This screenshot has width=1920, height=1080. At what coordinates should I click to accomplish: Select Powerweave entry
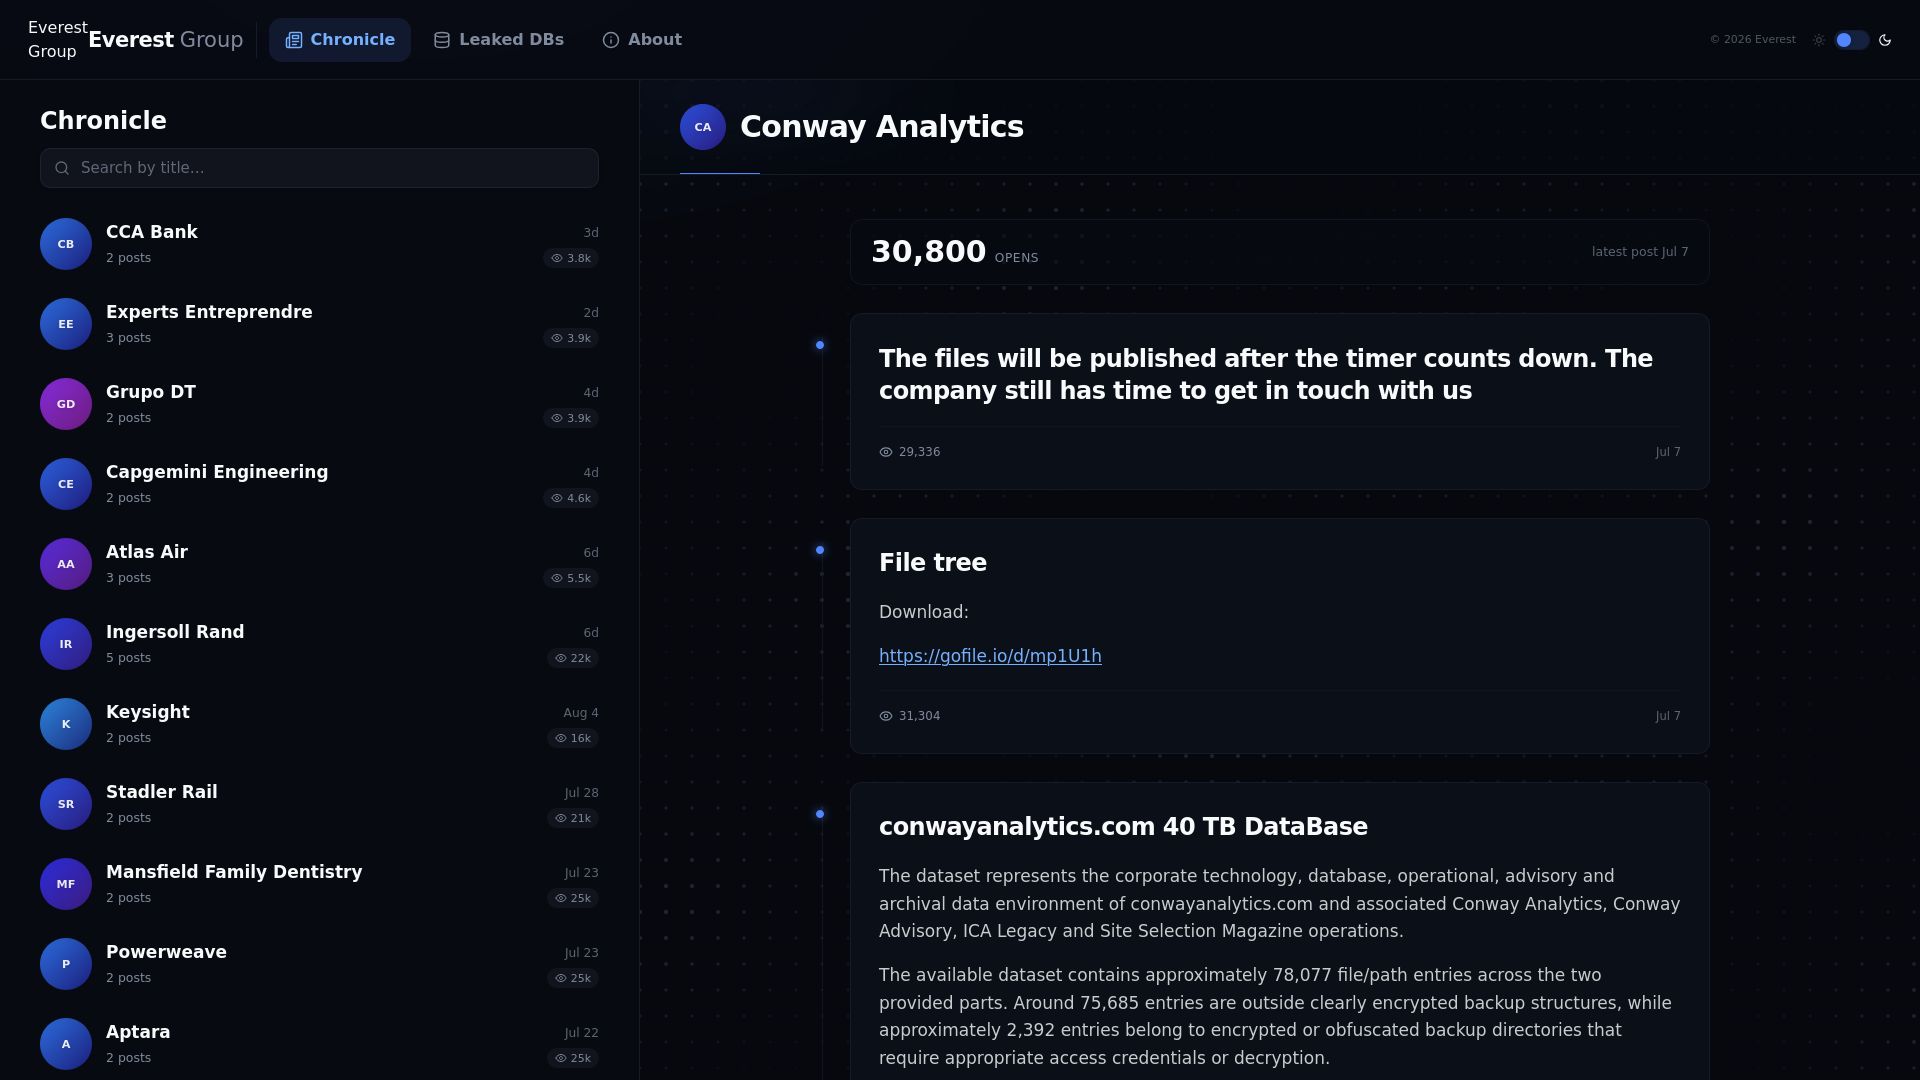click(x=319, y=964)
